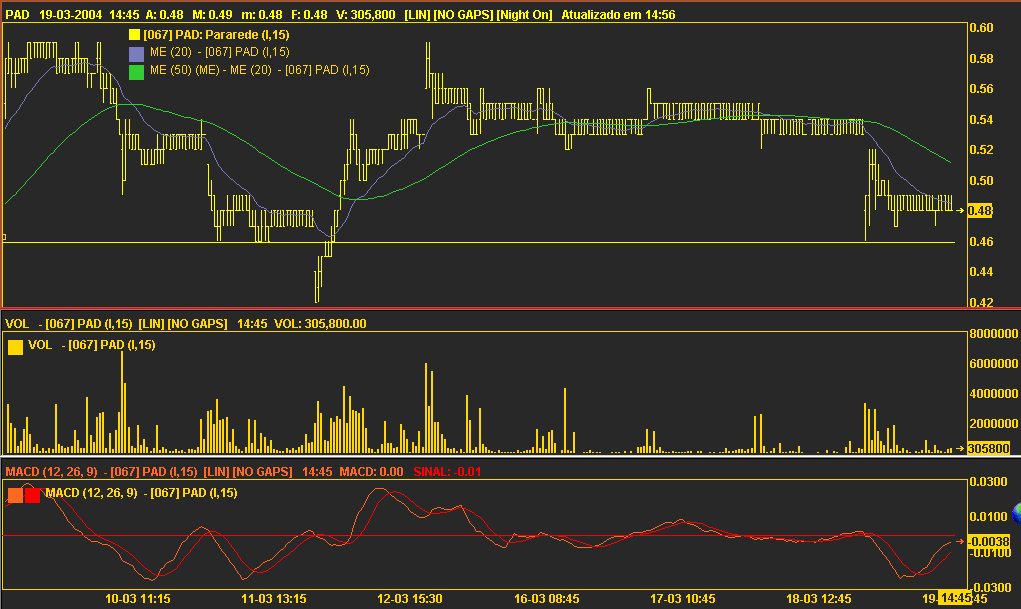Select the '[067] PAD: Pararede (I,15)' legend label
Screen dimensions: 1021x609
(x=216, y=35)
